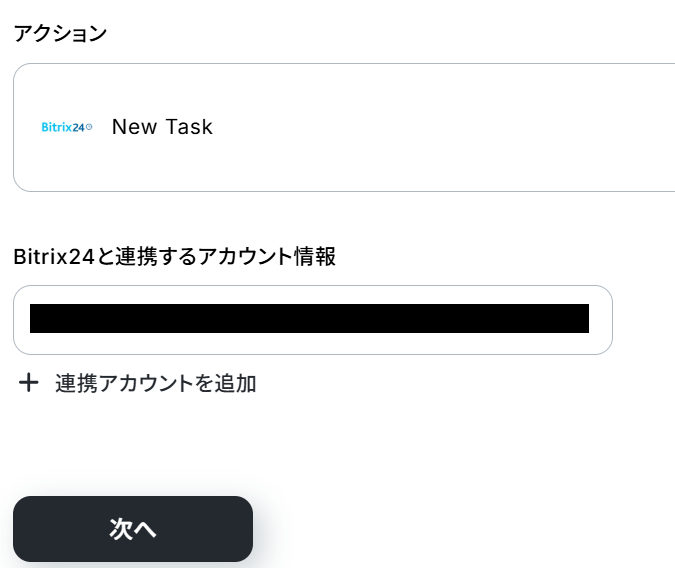This screenshot has height=568, width=675.
Task: Click the アクション section label
Action: coord(60,33)
